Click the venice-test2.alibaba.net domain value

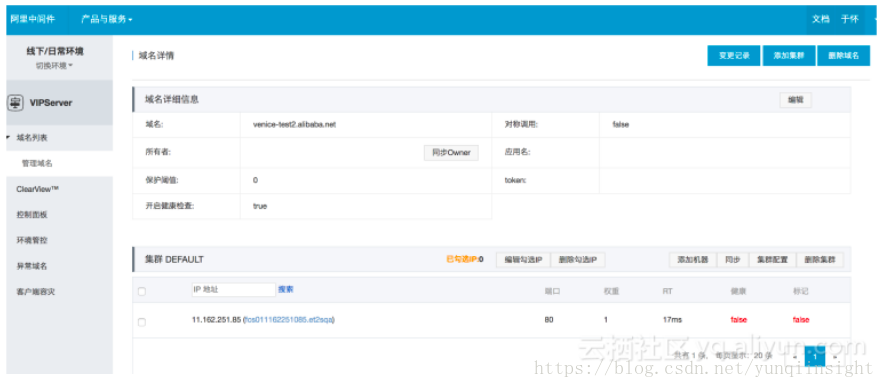[294, 125]
